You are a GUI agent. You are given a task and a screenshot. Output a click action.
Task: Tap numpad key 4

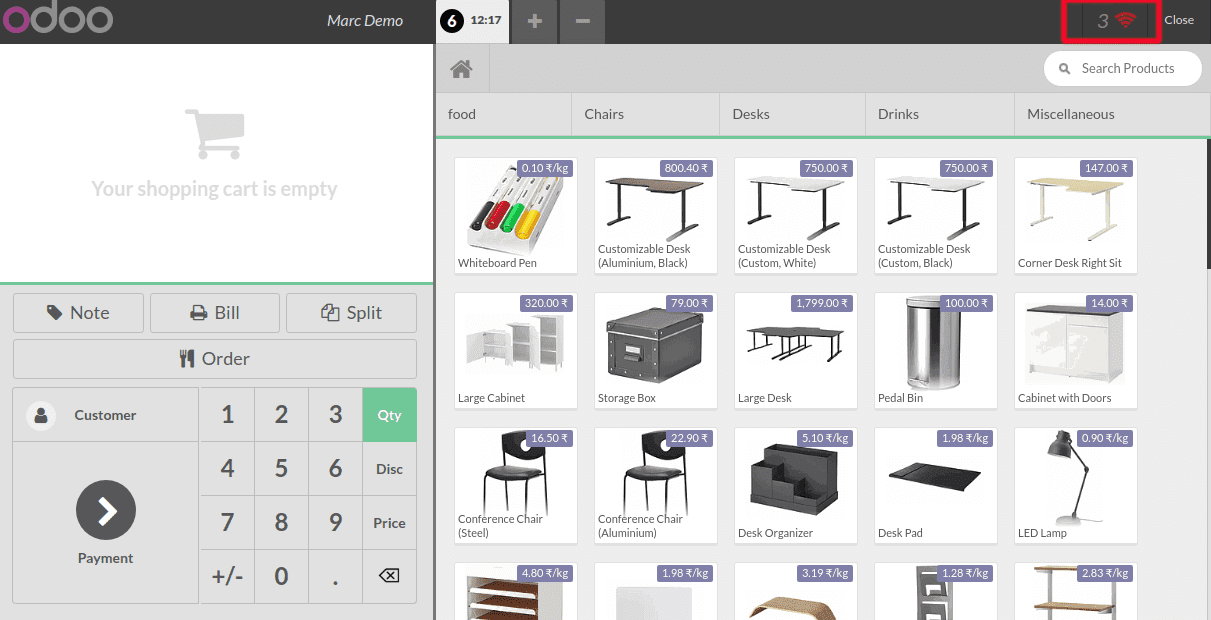tap(227, 469)
